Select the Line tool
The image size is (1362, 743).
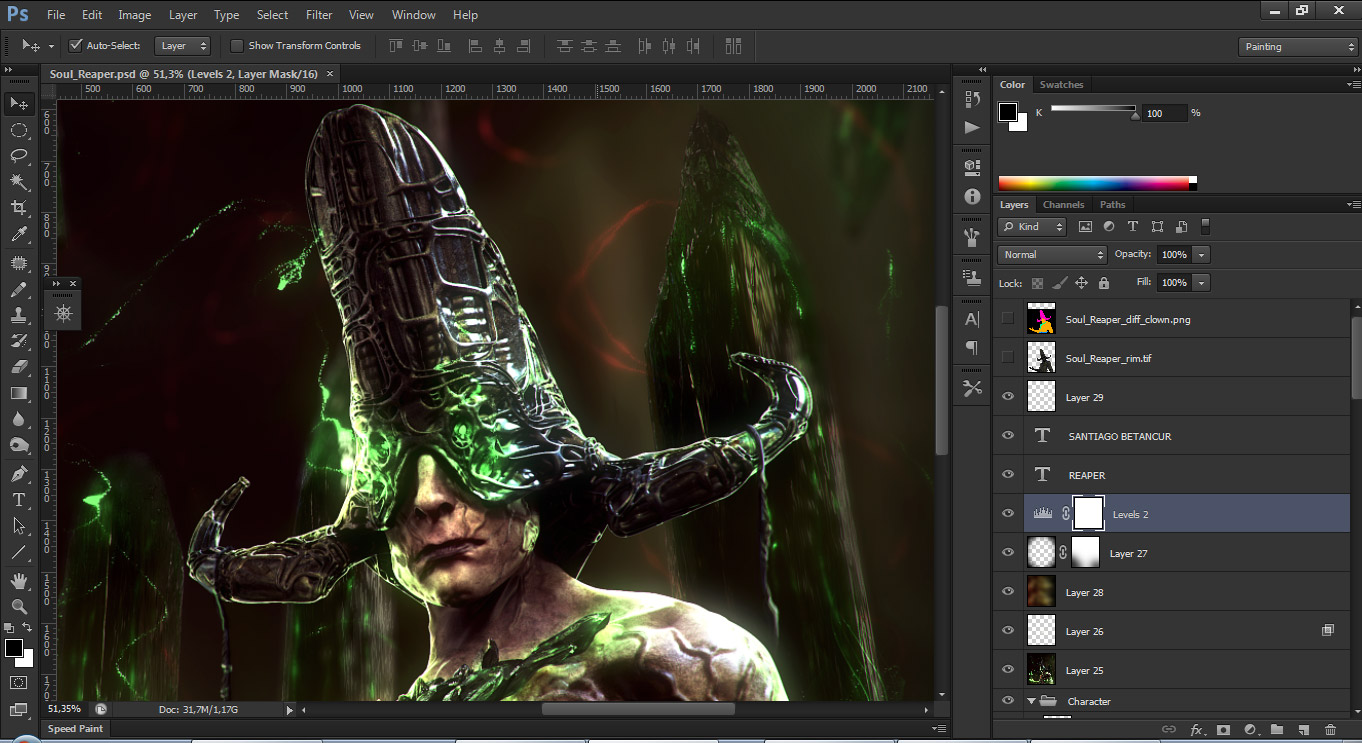click(x=19, y=552)
